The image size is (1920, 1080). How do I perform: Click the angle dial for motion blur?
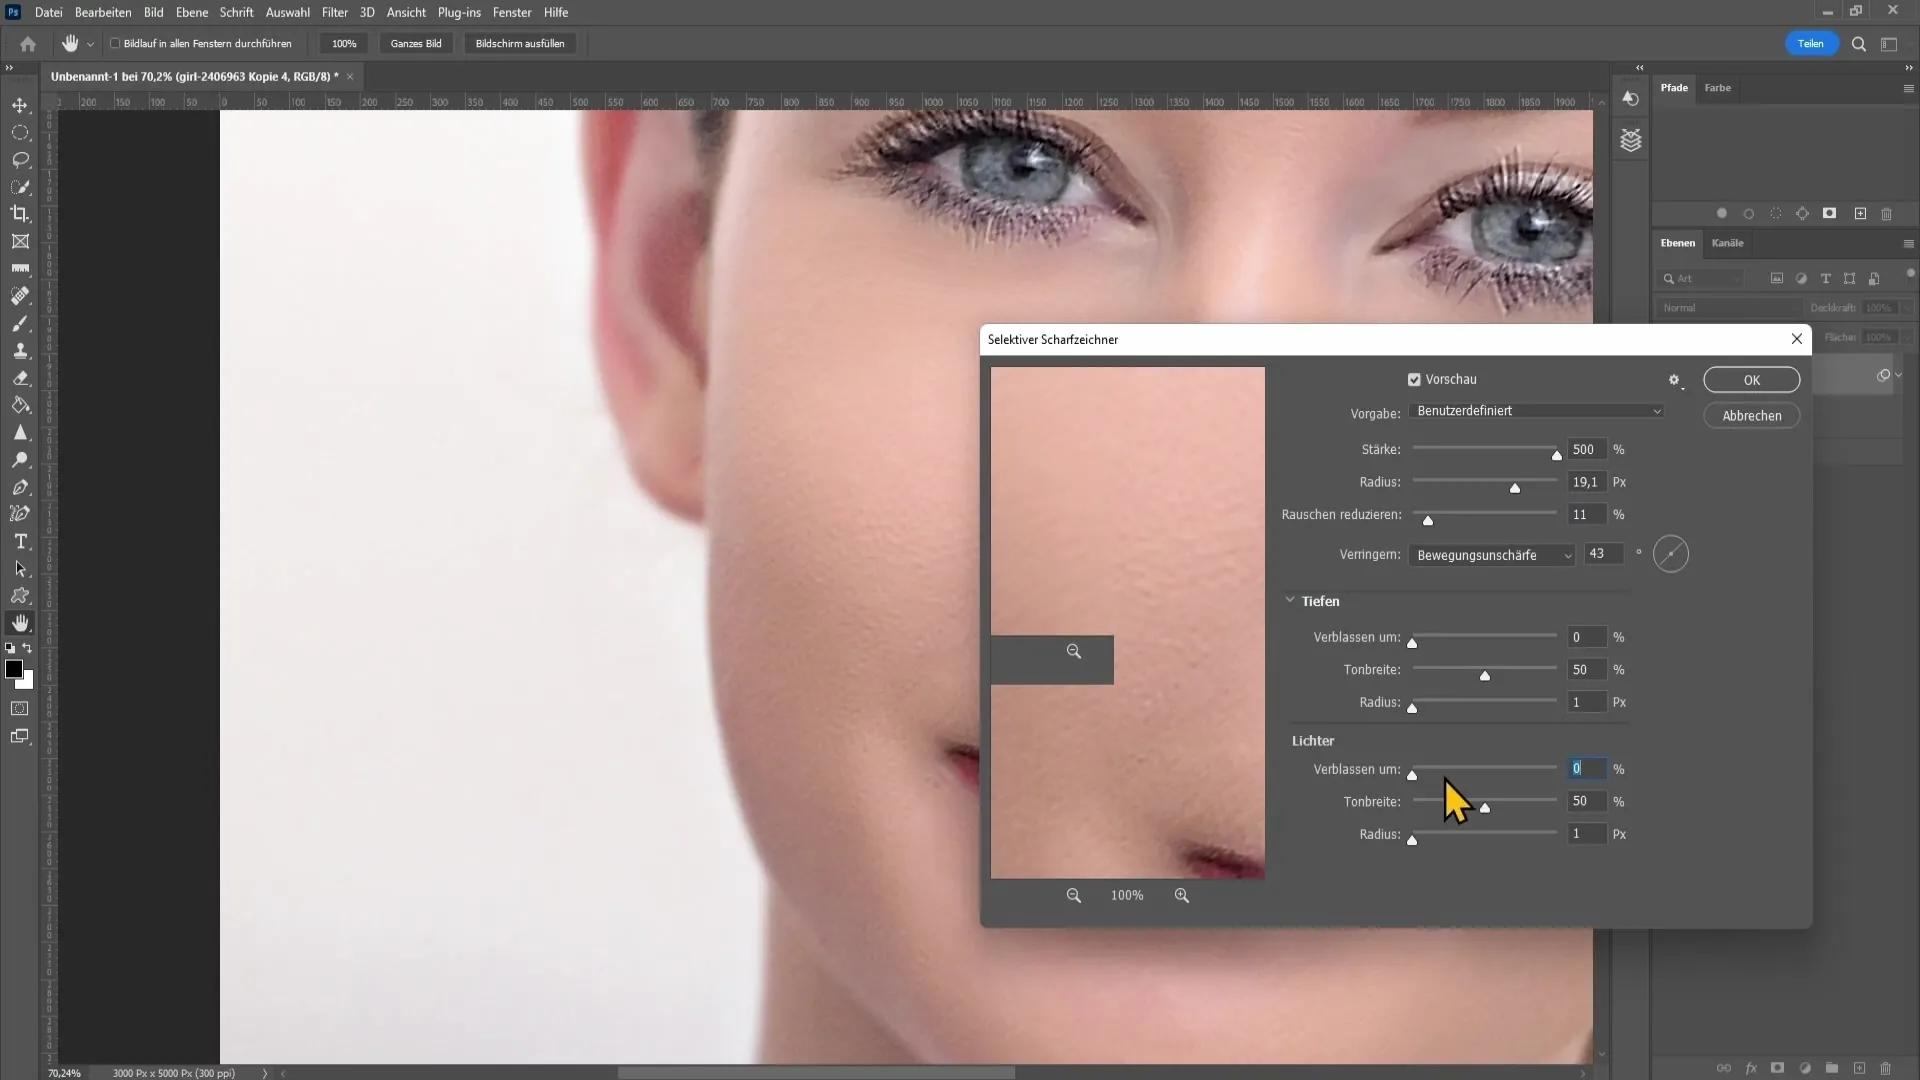pos(1671,554)
